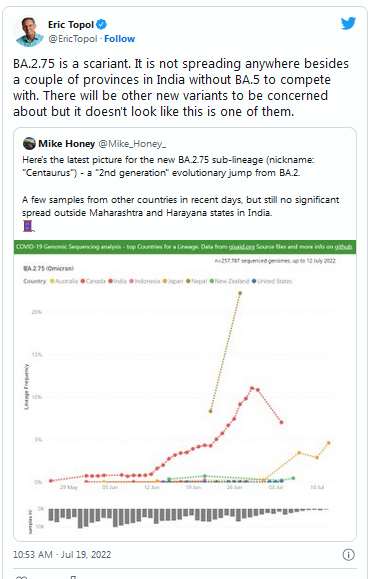Follow Eric Topol

click(119, 39)
